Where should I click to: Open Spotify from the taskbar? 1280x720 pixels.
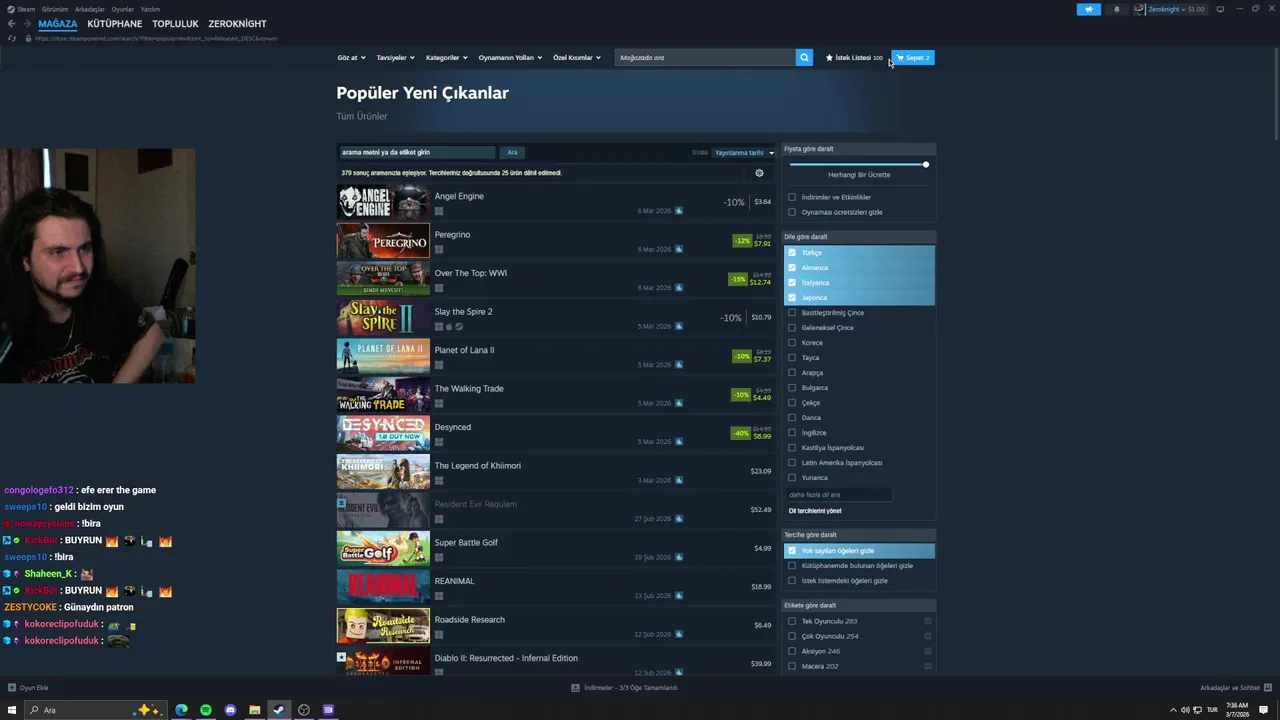pyautogui.click(x=206, y=710)
